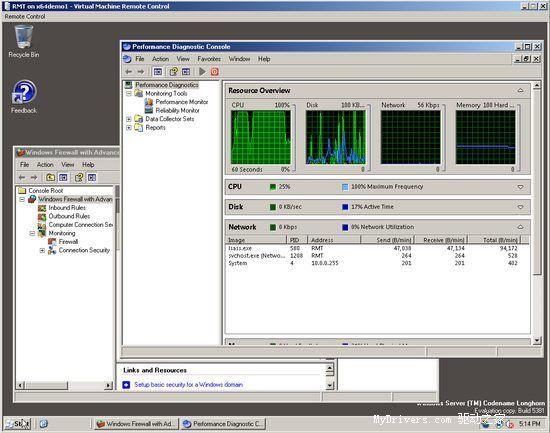The width and height of the screenshot is (550, 433).
Task: Click red Stop icon in Performance toolbar
Action: [215, 72]
